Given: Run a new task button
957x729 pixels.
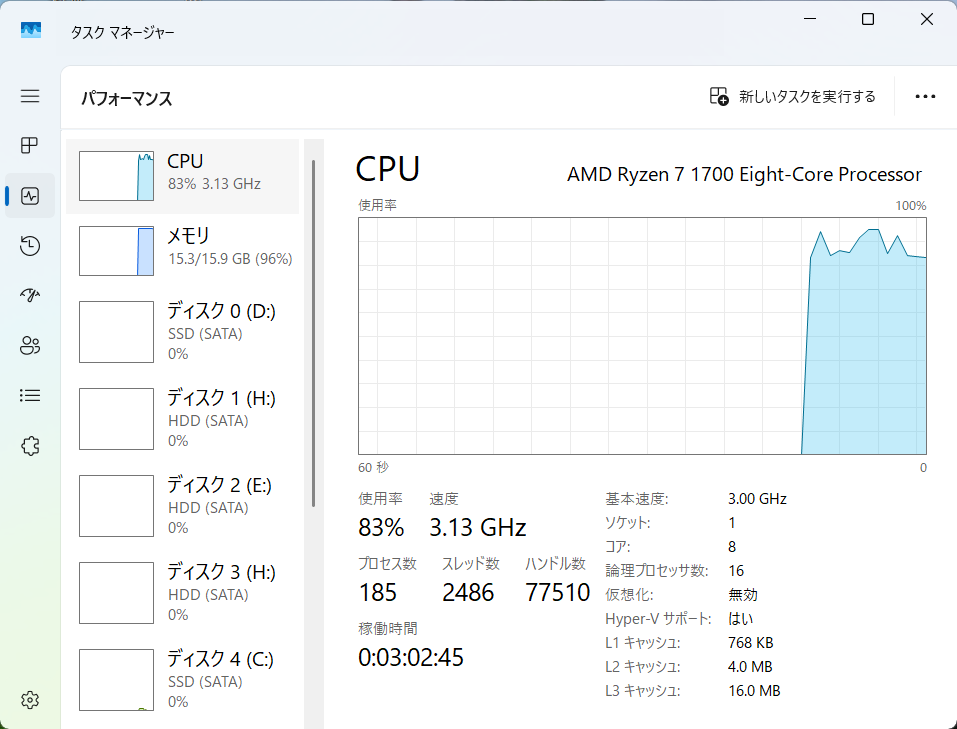Looking at the screenshot, I should pos(792,97).
